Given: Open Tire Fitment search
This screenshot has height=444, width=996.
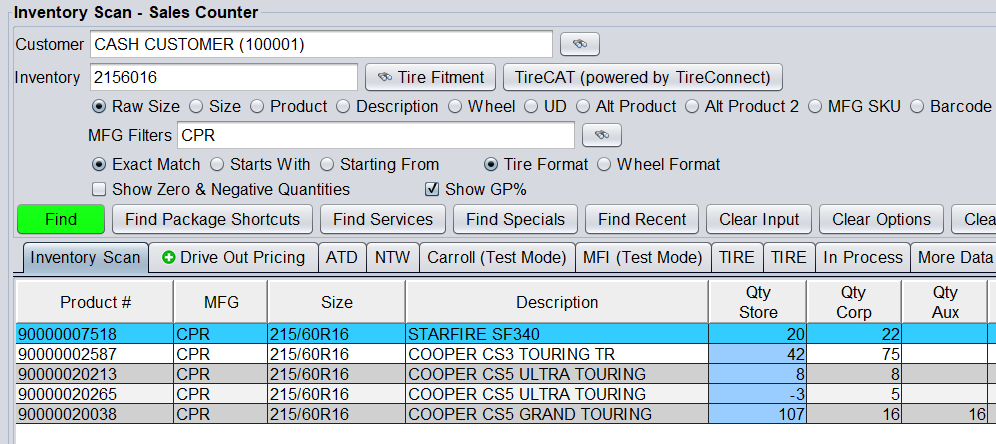Looking at the screenshot, I should click(x=430, y=77).
